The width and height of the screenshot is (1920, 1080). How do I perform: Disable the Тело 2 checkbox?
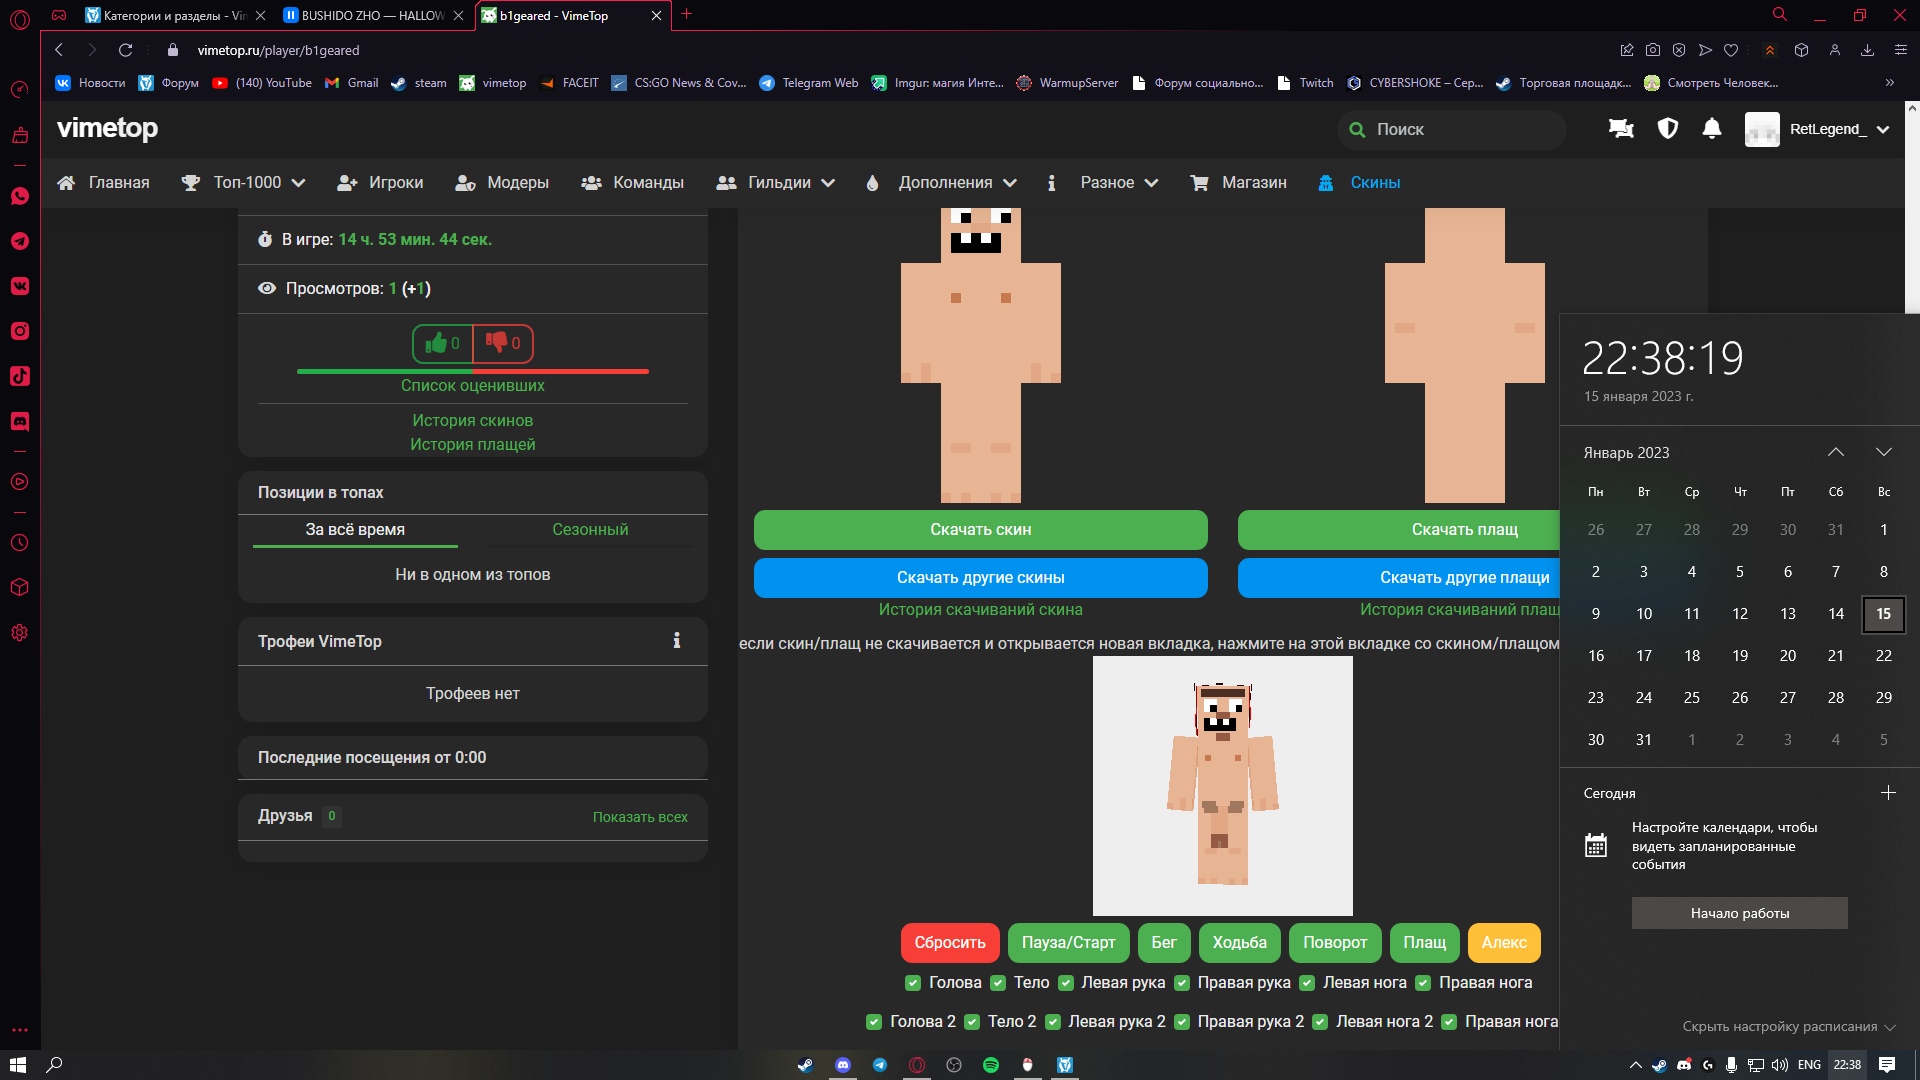(x=972, y=1022)
